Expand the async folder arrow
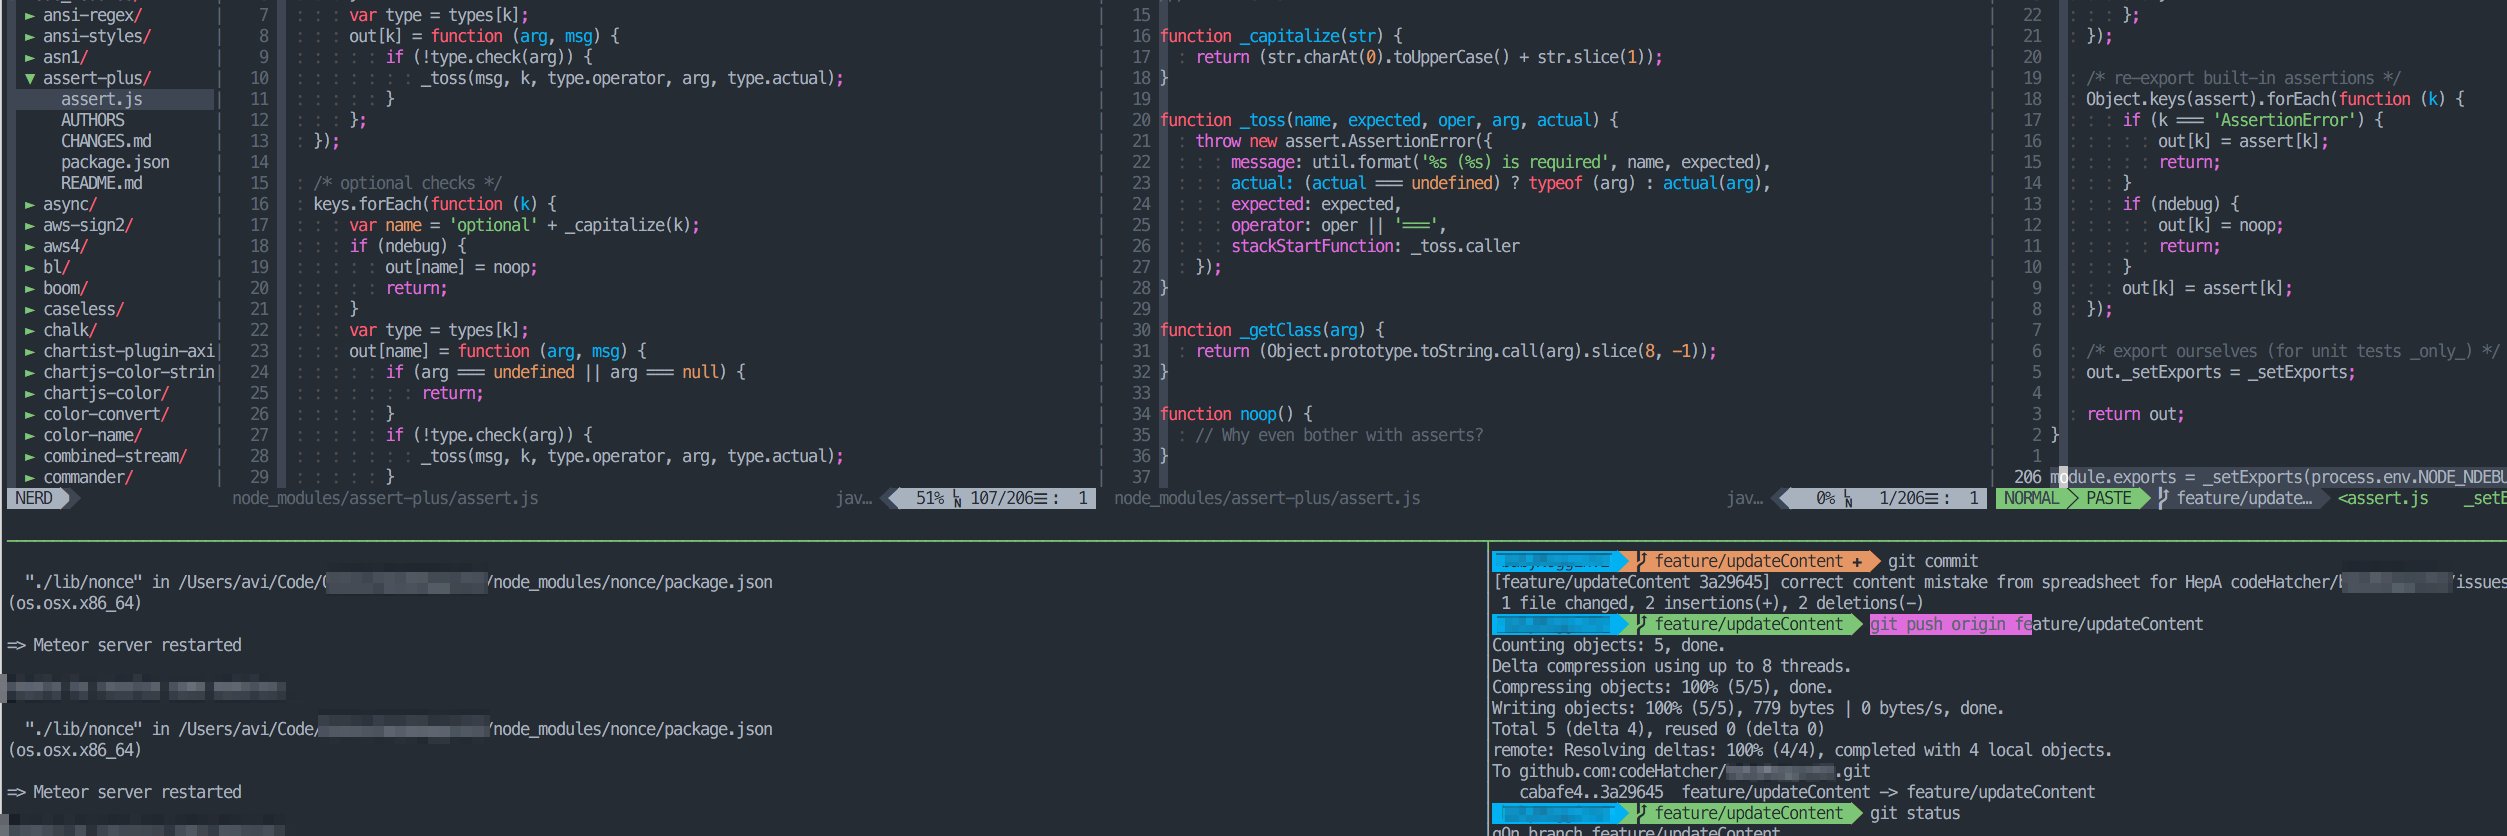Screen dimensions: 2507x836 pyautogui.click(x=30, y=205)
